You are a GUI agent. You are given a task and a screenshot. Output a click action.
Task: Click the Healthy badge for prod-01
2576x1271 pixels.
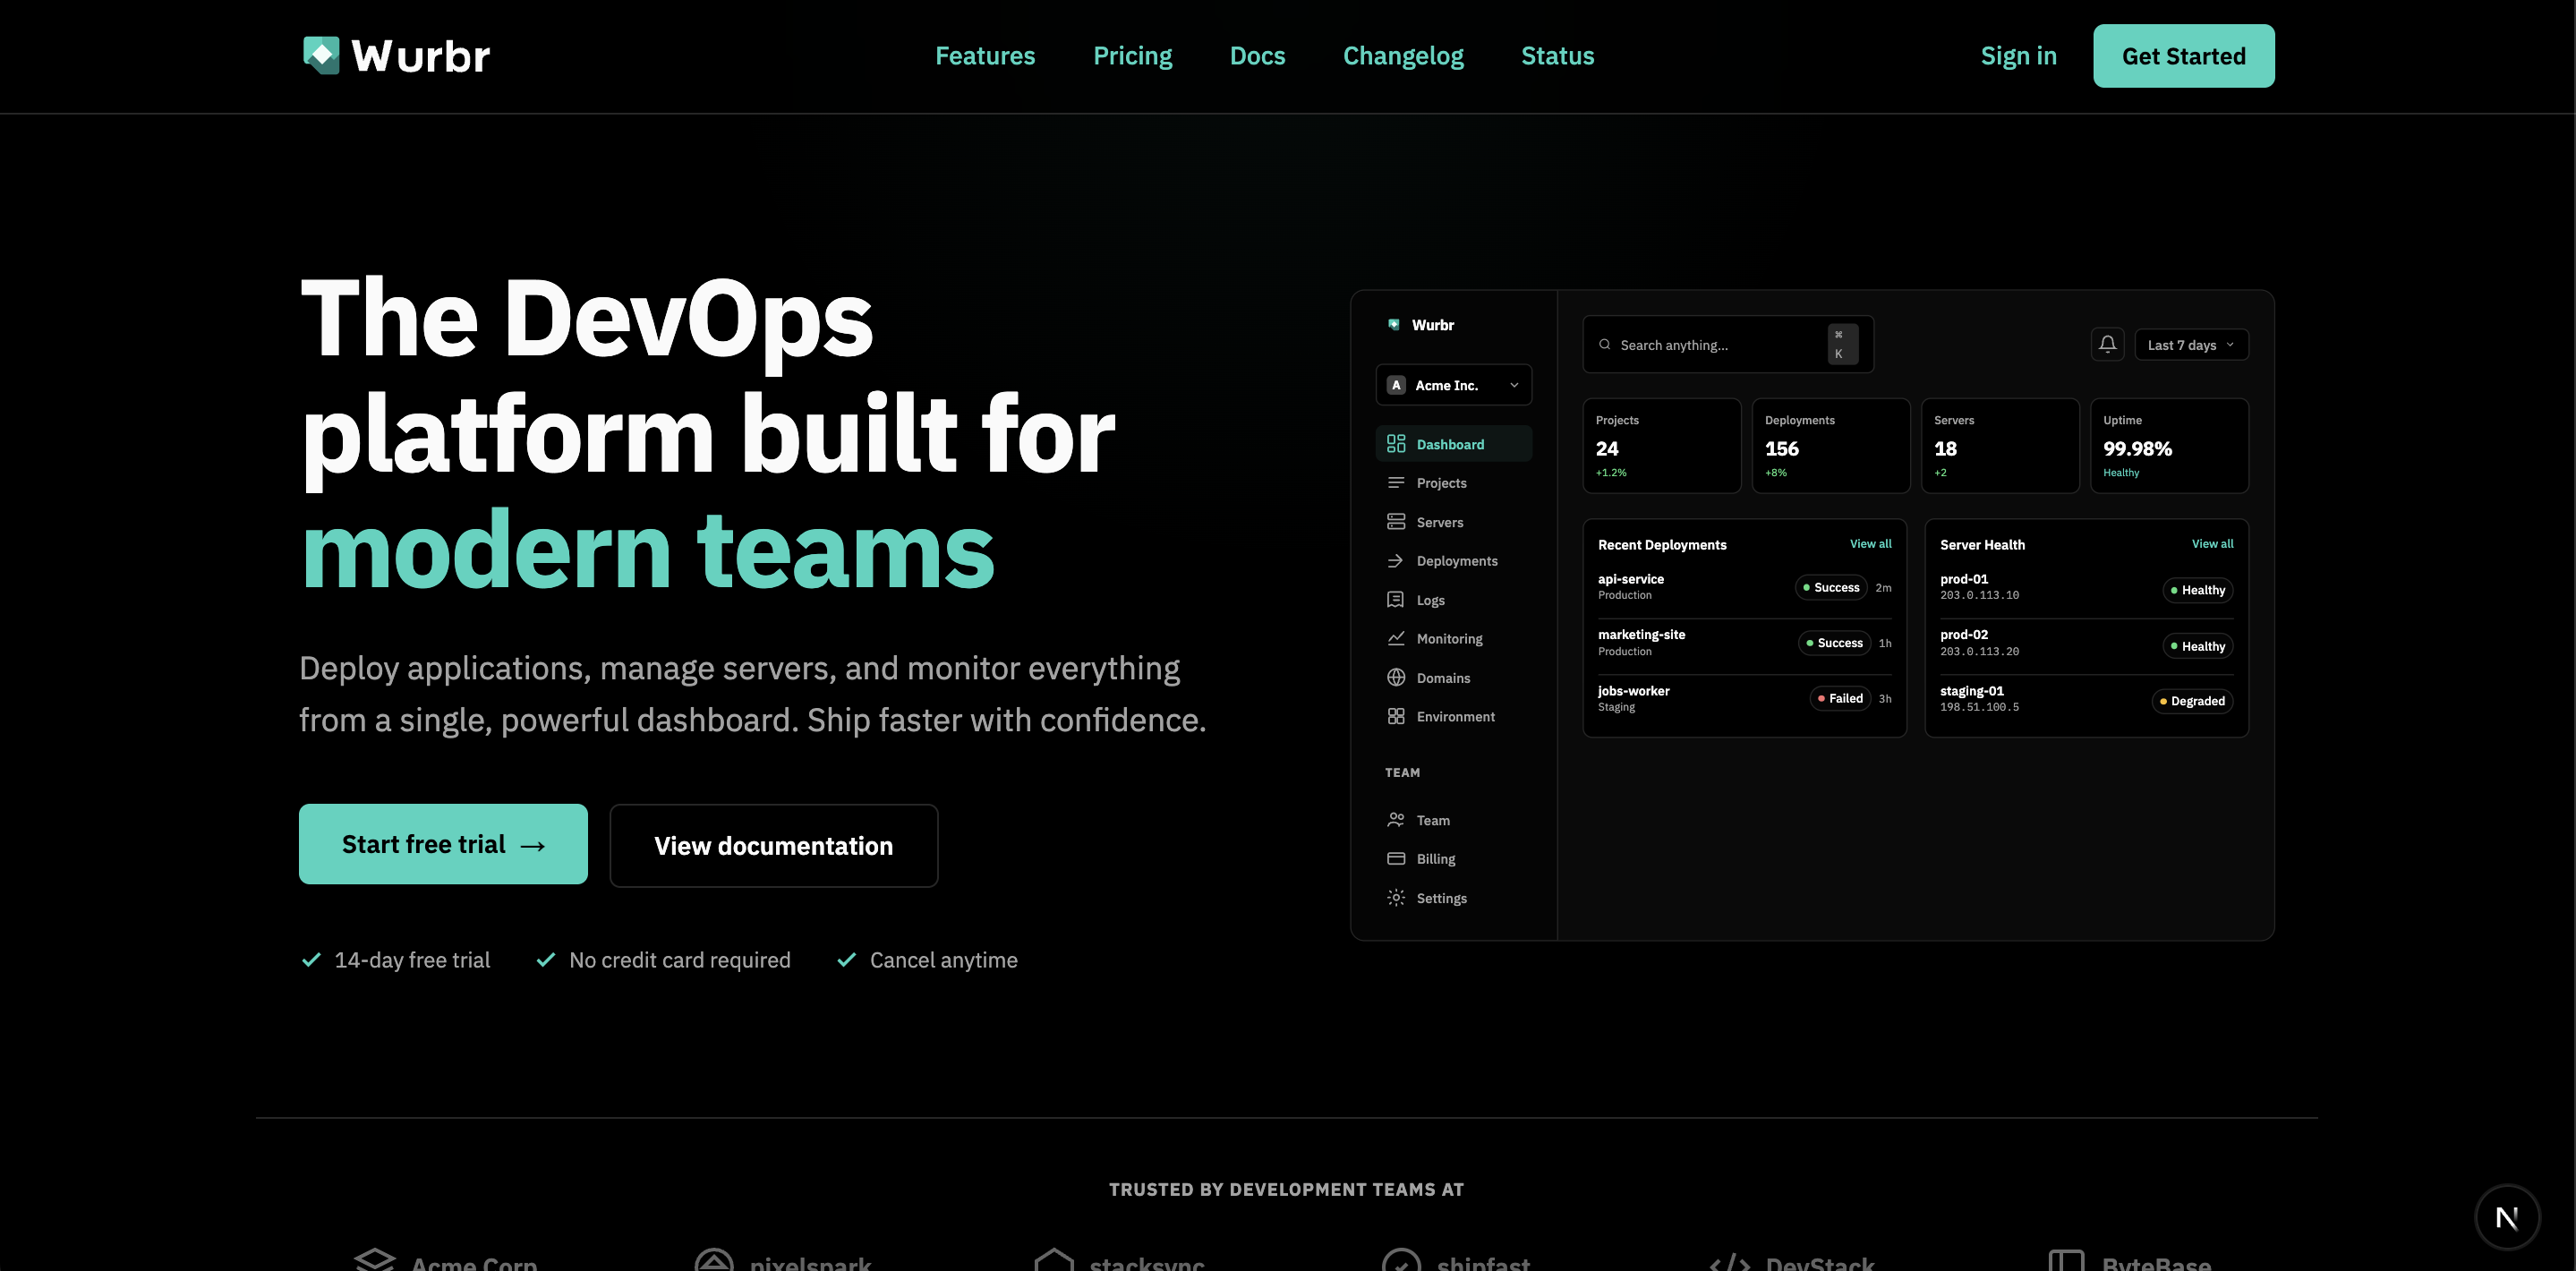2197,591
